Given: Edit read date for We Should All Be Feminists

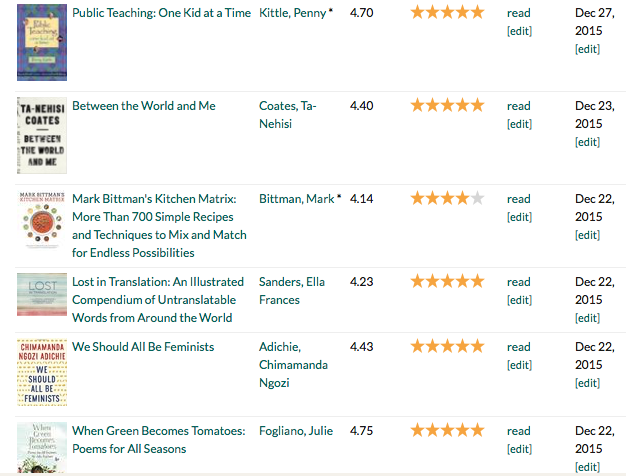Looking at the screenshot, I should click(x=587, y=383).
